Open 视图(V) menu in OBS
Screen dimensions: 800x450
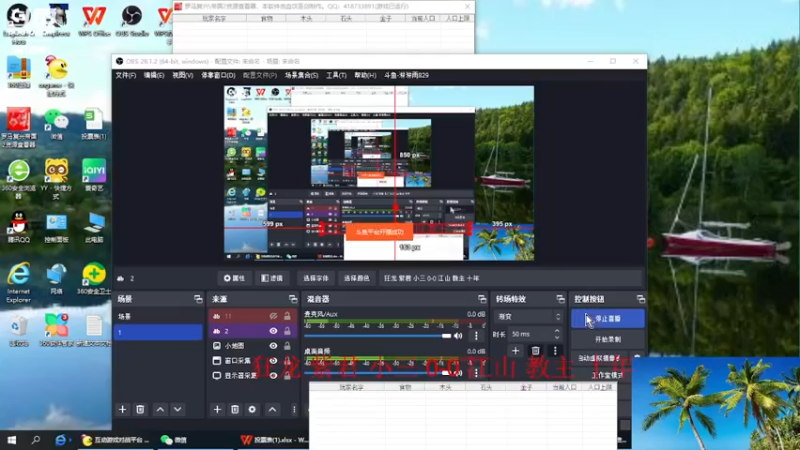pos(182,75)
